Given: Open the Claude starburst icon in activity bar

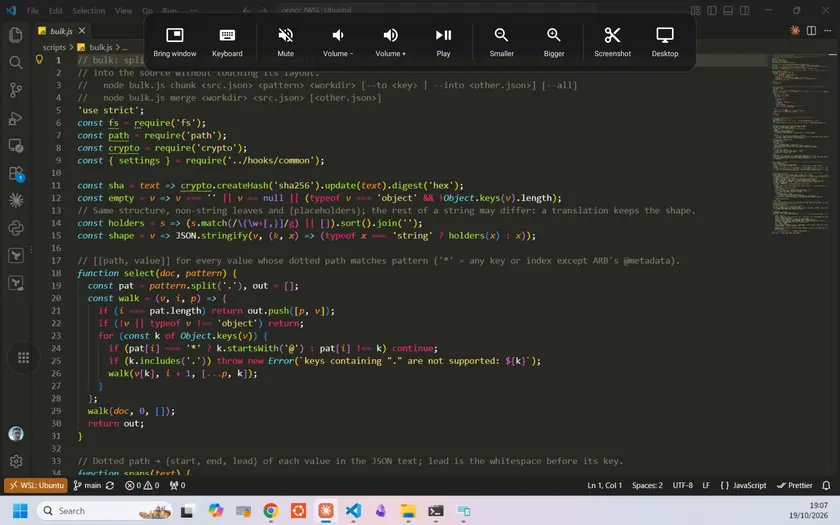Looking at the screenshot, I should (x=16, y=200).
